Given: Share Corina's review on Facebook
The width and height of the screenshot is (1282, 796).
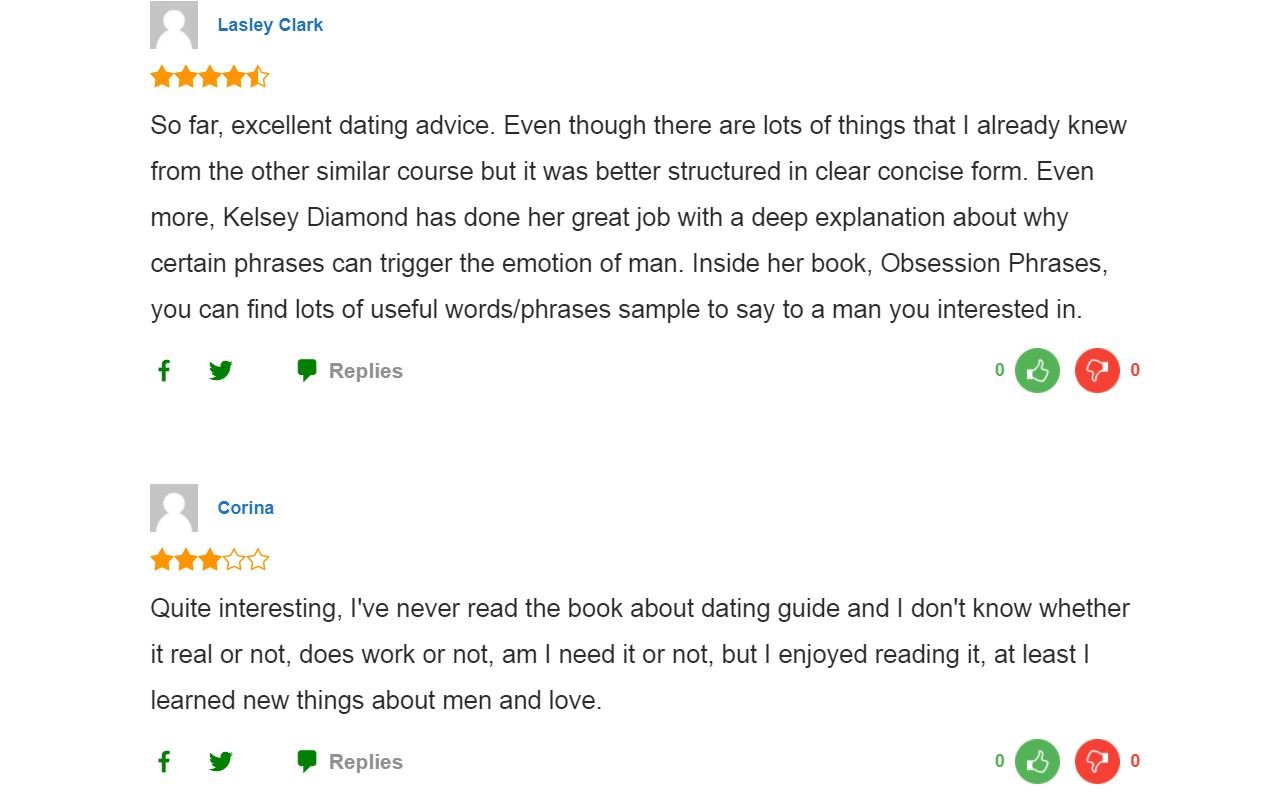Looking at the screenshot, I should coord(164,762).
